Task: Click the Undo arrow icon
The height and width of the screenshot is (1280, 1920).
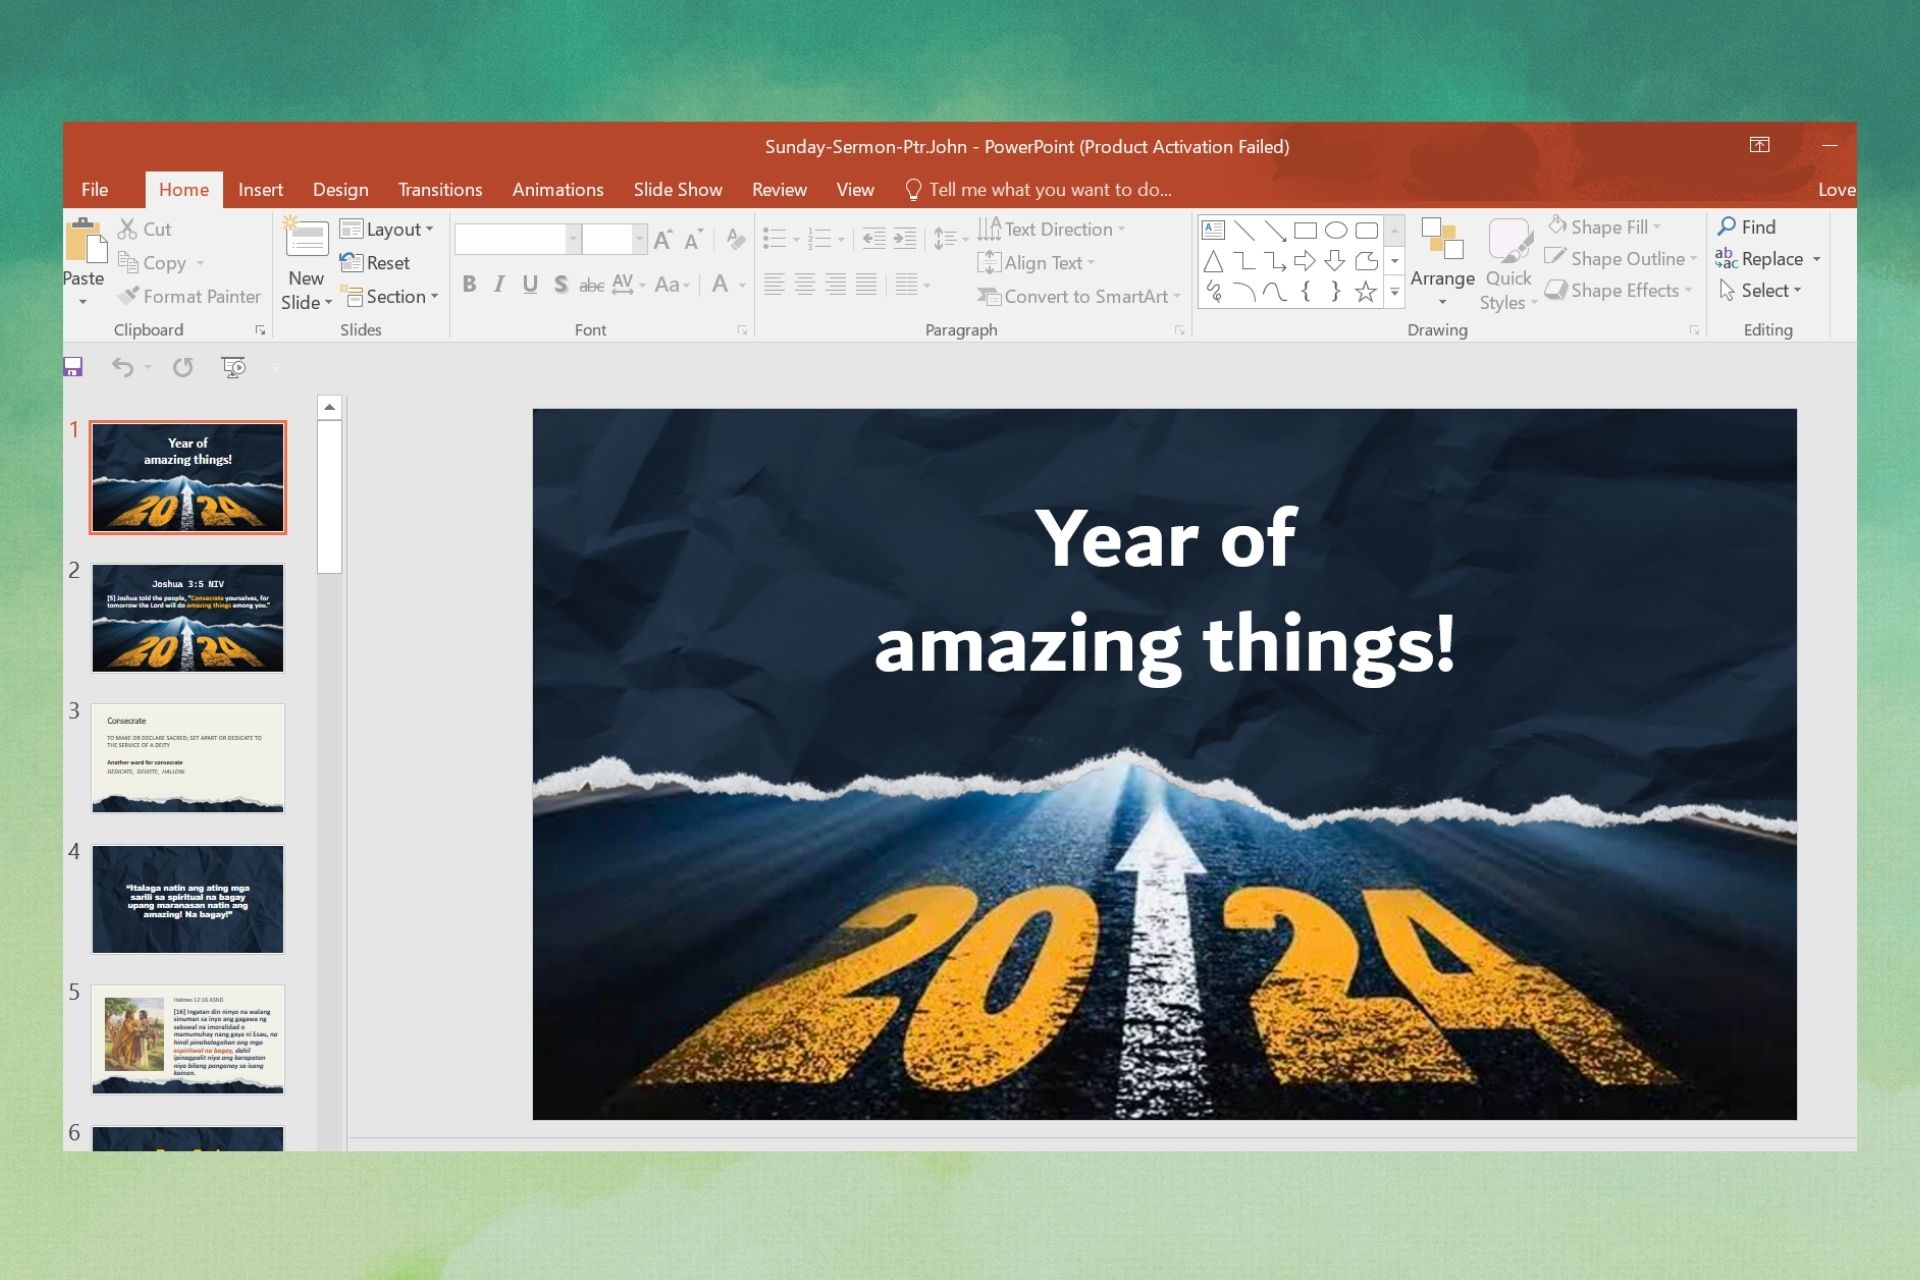Action: click(122, 367)
